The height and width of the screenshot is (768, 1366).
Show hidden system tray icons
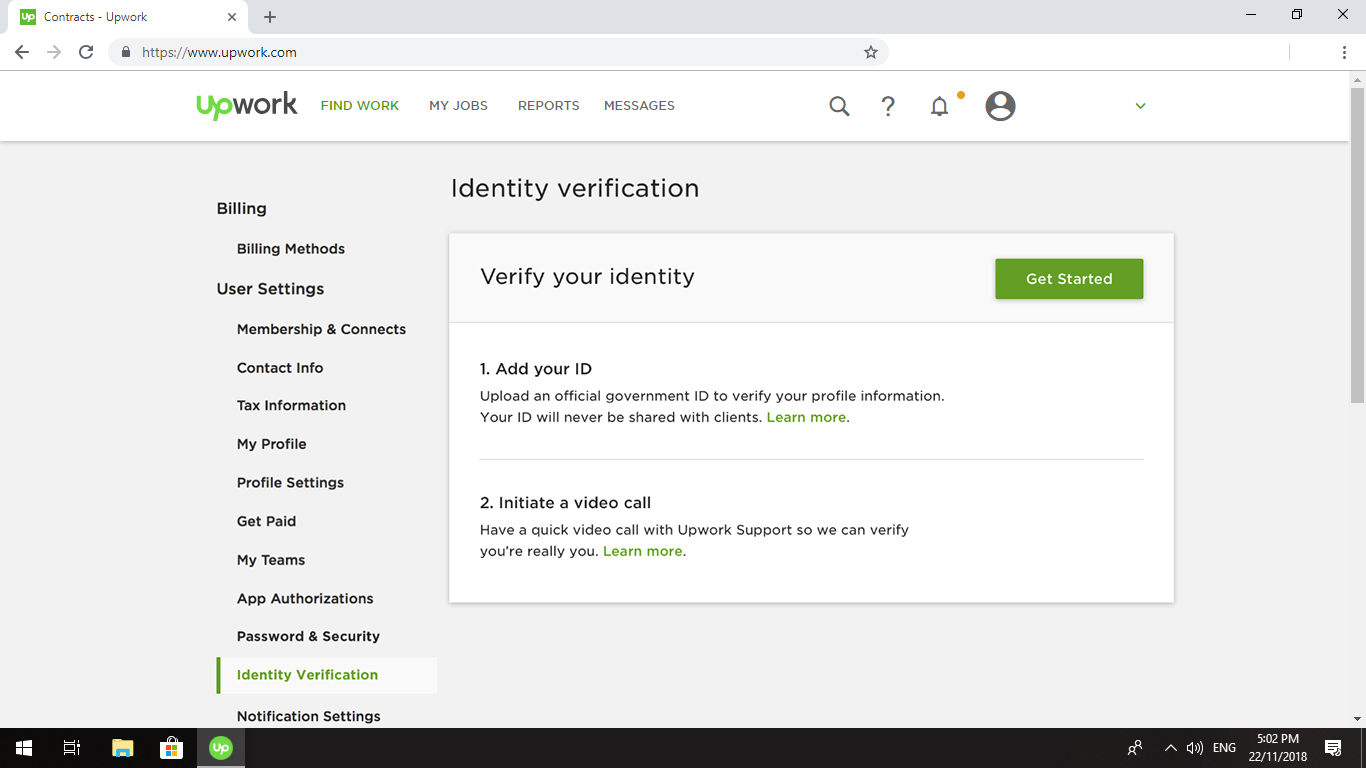click(1170, 748)
